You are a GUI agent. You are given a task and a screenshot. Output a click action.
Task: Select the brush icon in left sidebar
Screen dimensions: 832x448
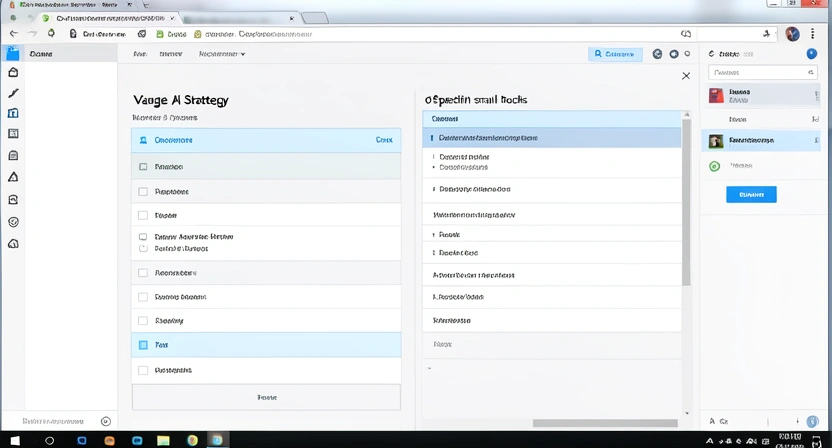coord(13,93)
